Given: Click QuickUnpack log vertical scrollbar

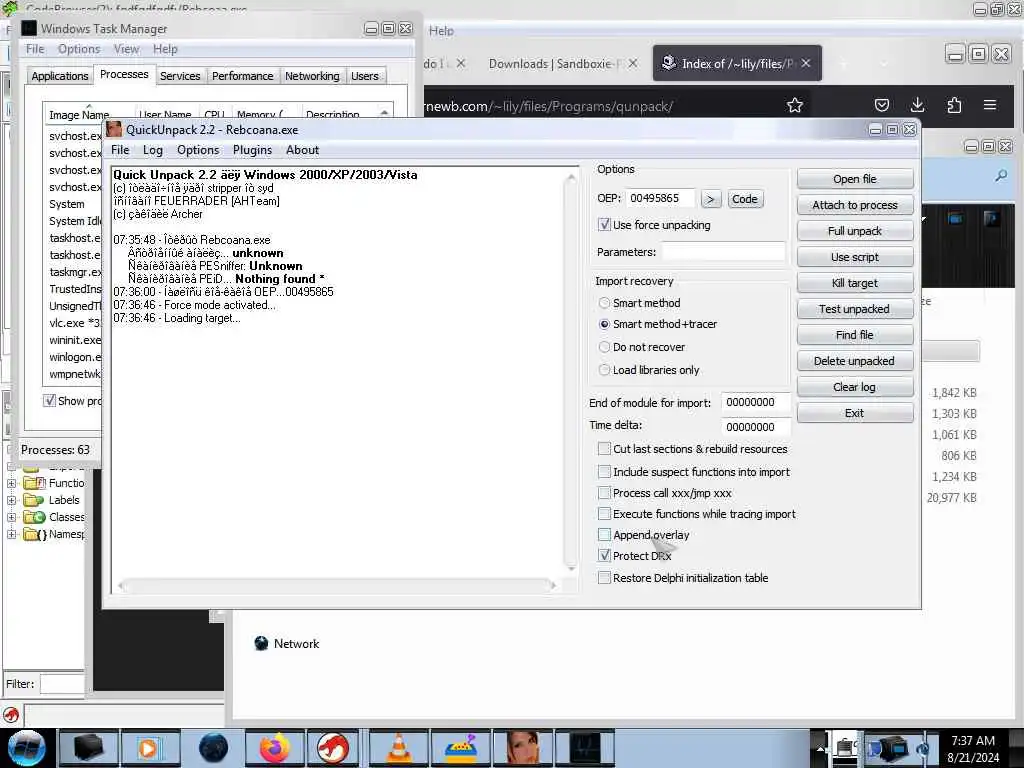Looking at the screenshot, I should point(571,372).
